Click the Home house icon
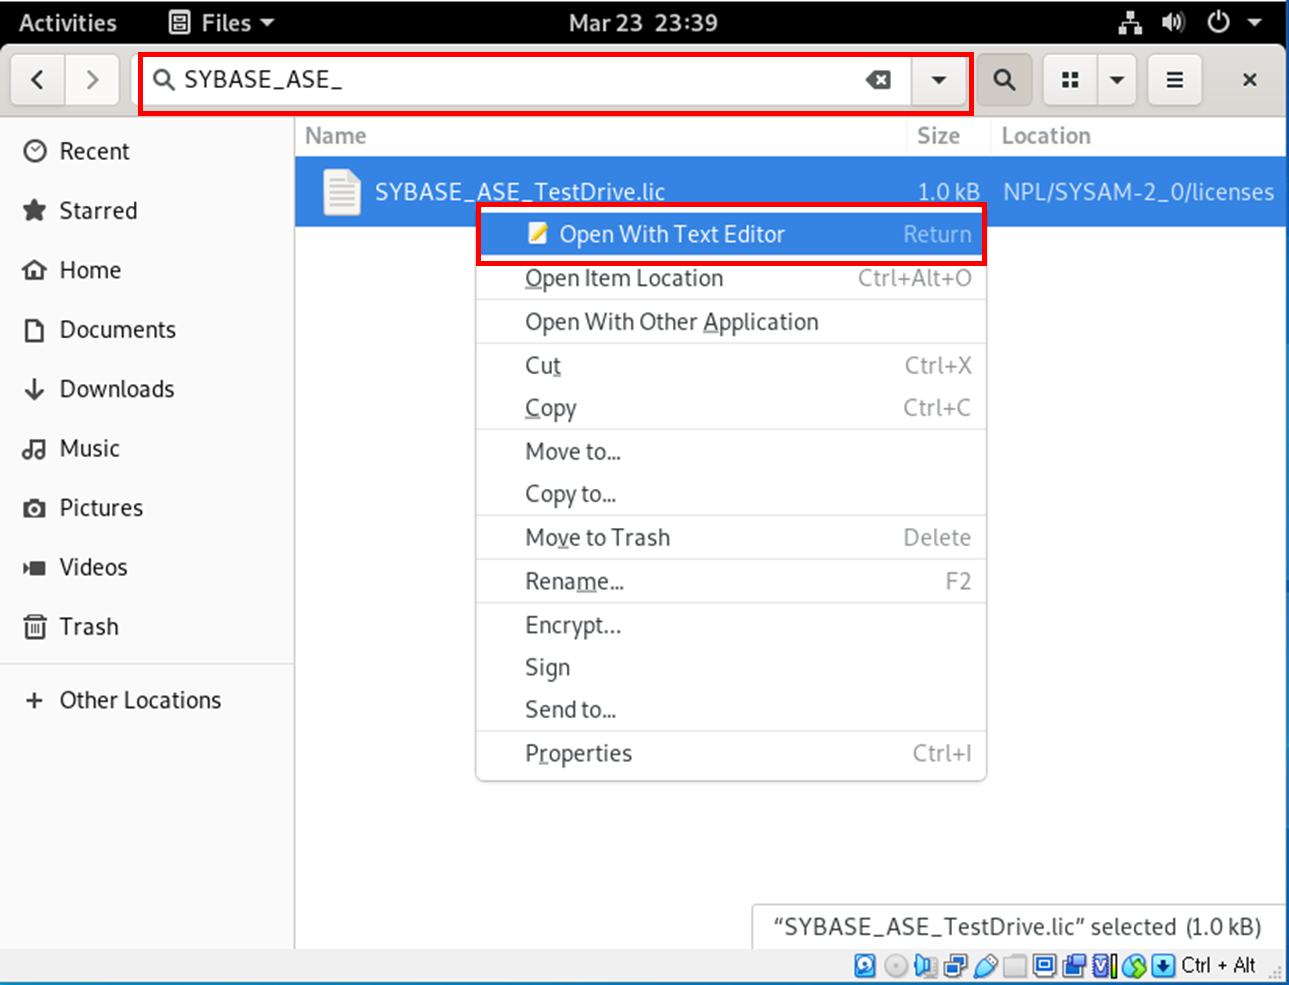The height and width of the screenshot is (985, 1289). tap(35, 270)
